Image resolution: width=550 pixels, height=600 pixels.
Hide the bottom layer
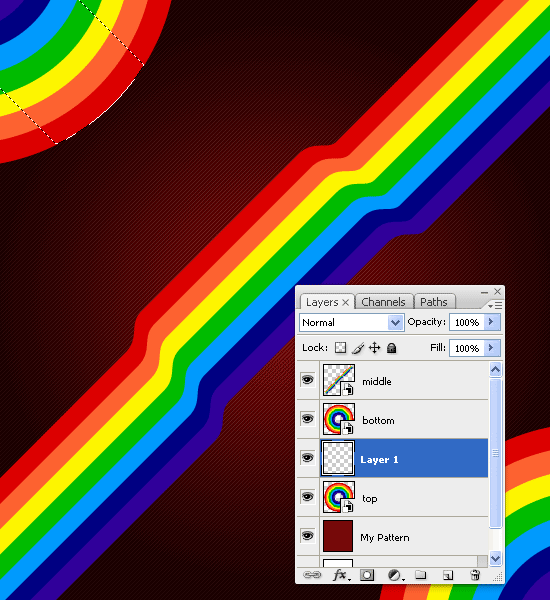pos(307,419)
